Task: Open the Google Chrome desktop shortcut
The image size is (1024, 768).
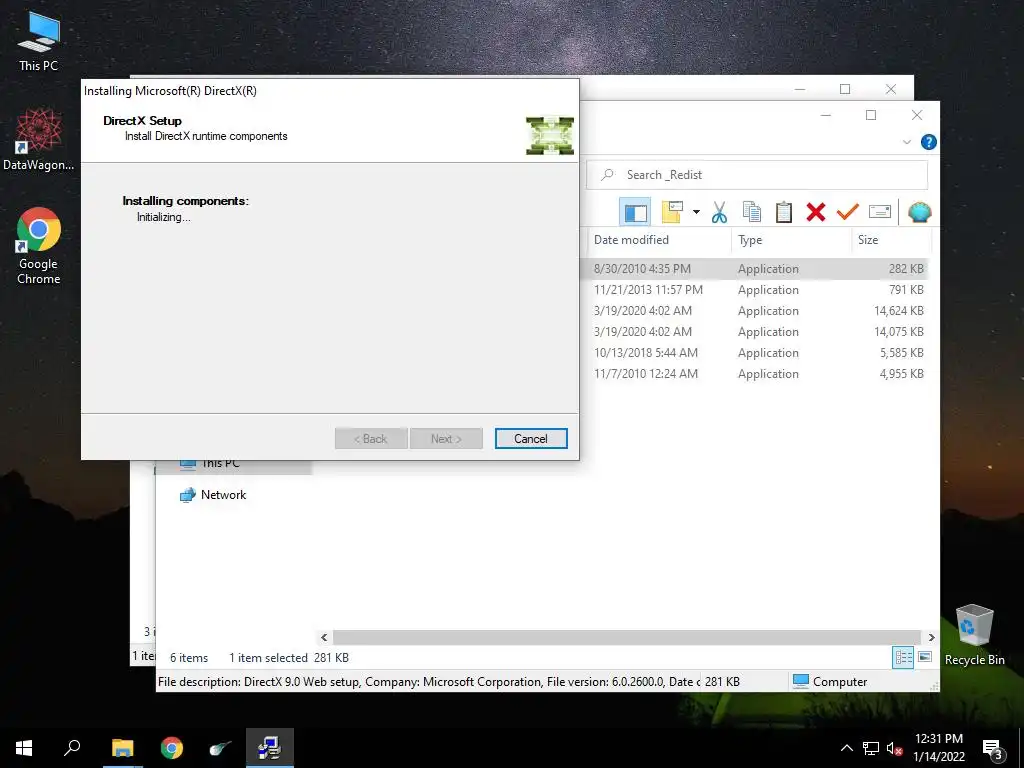Action: (39, 246)
